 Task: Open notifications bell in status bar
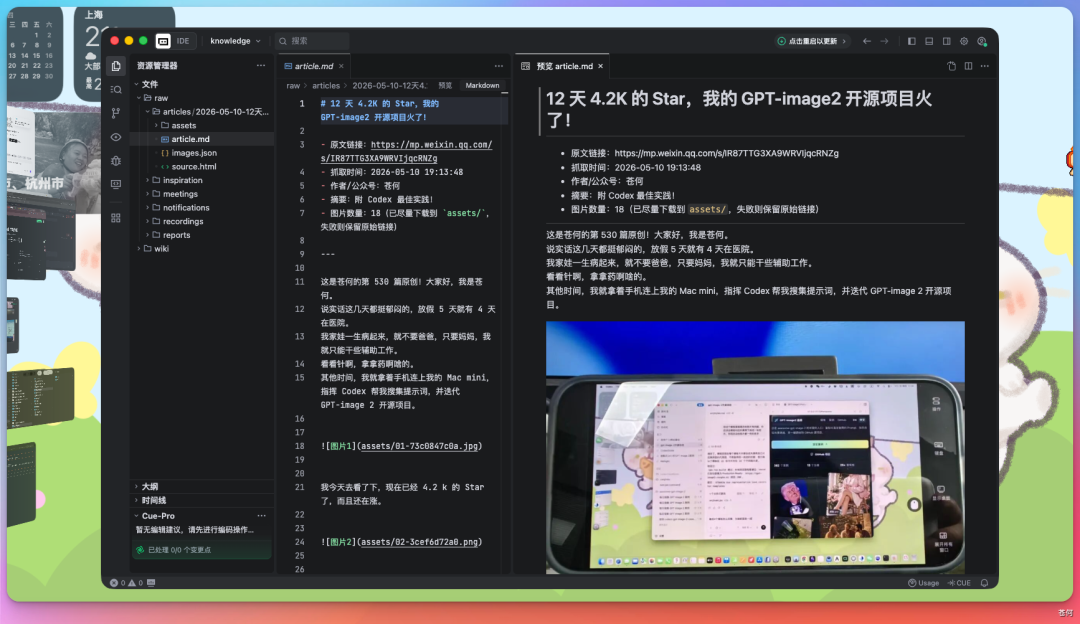click(x=985, y=583)
